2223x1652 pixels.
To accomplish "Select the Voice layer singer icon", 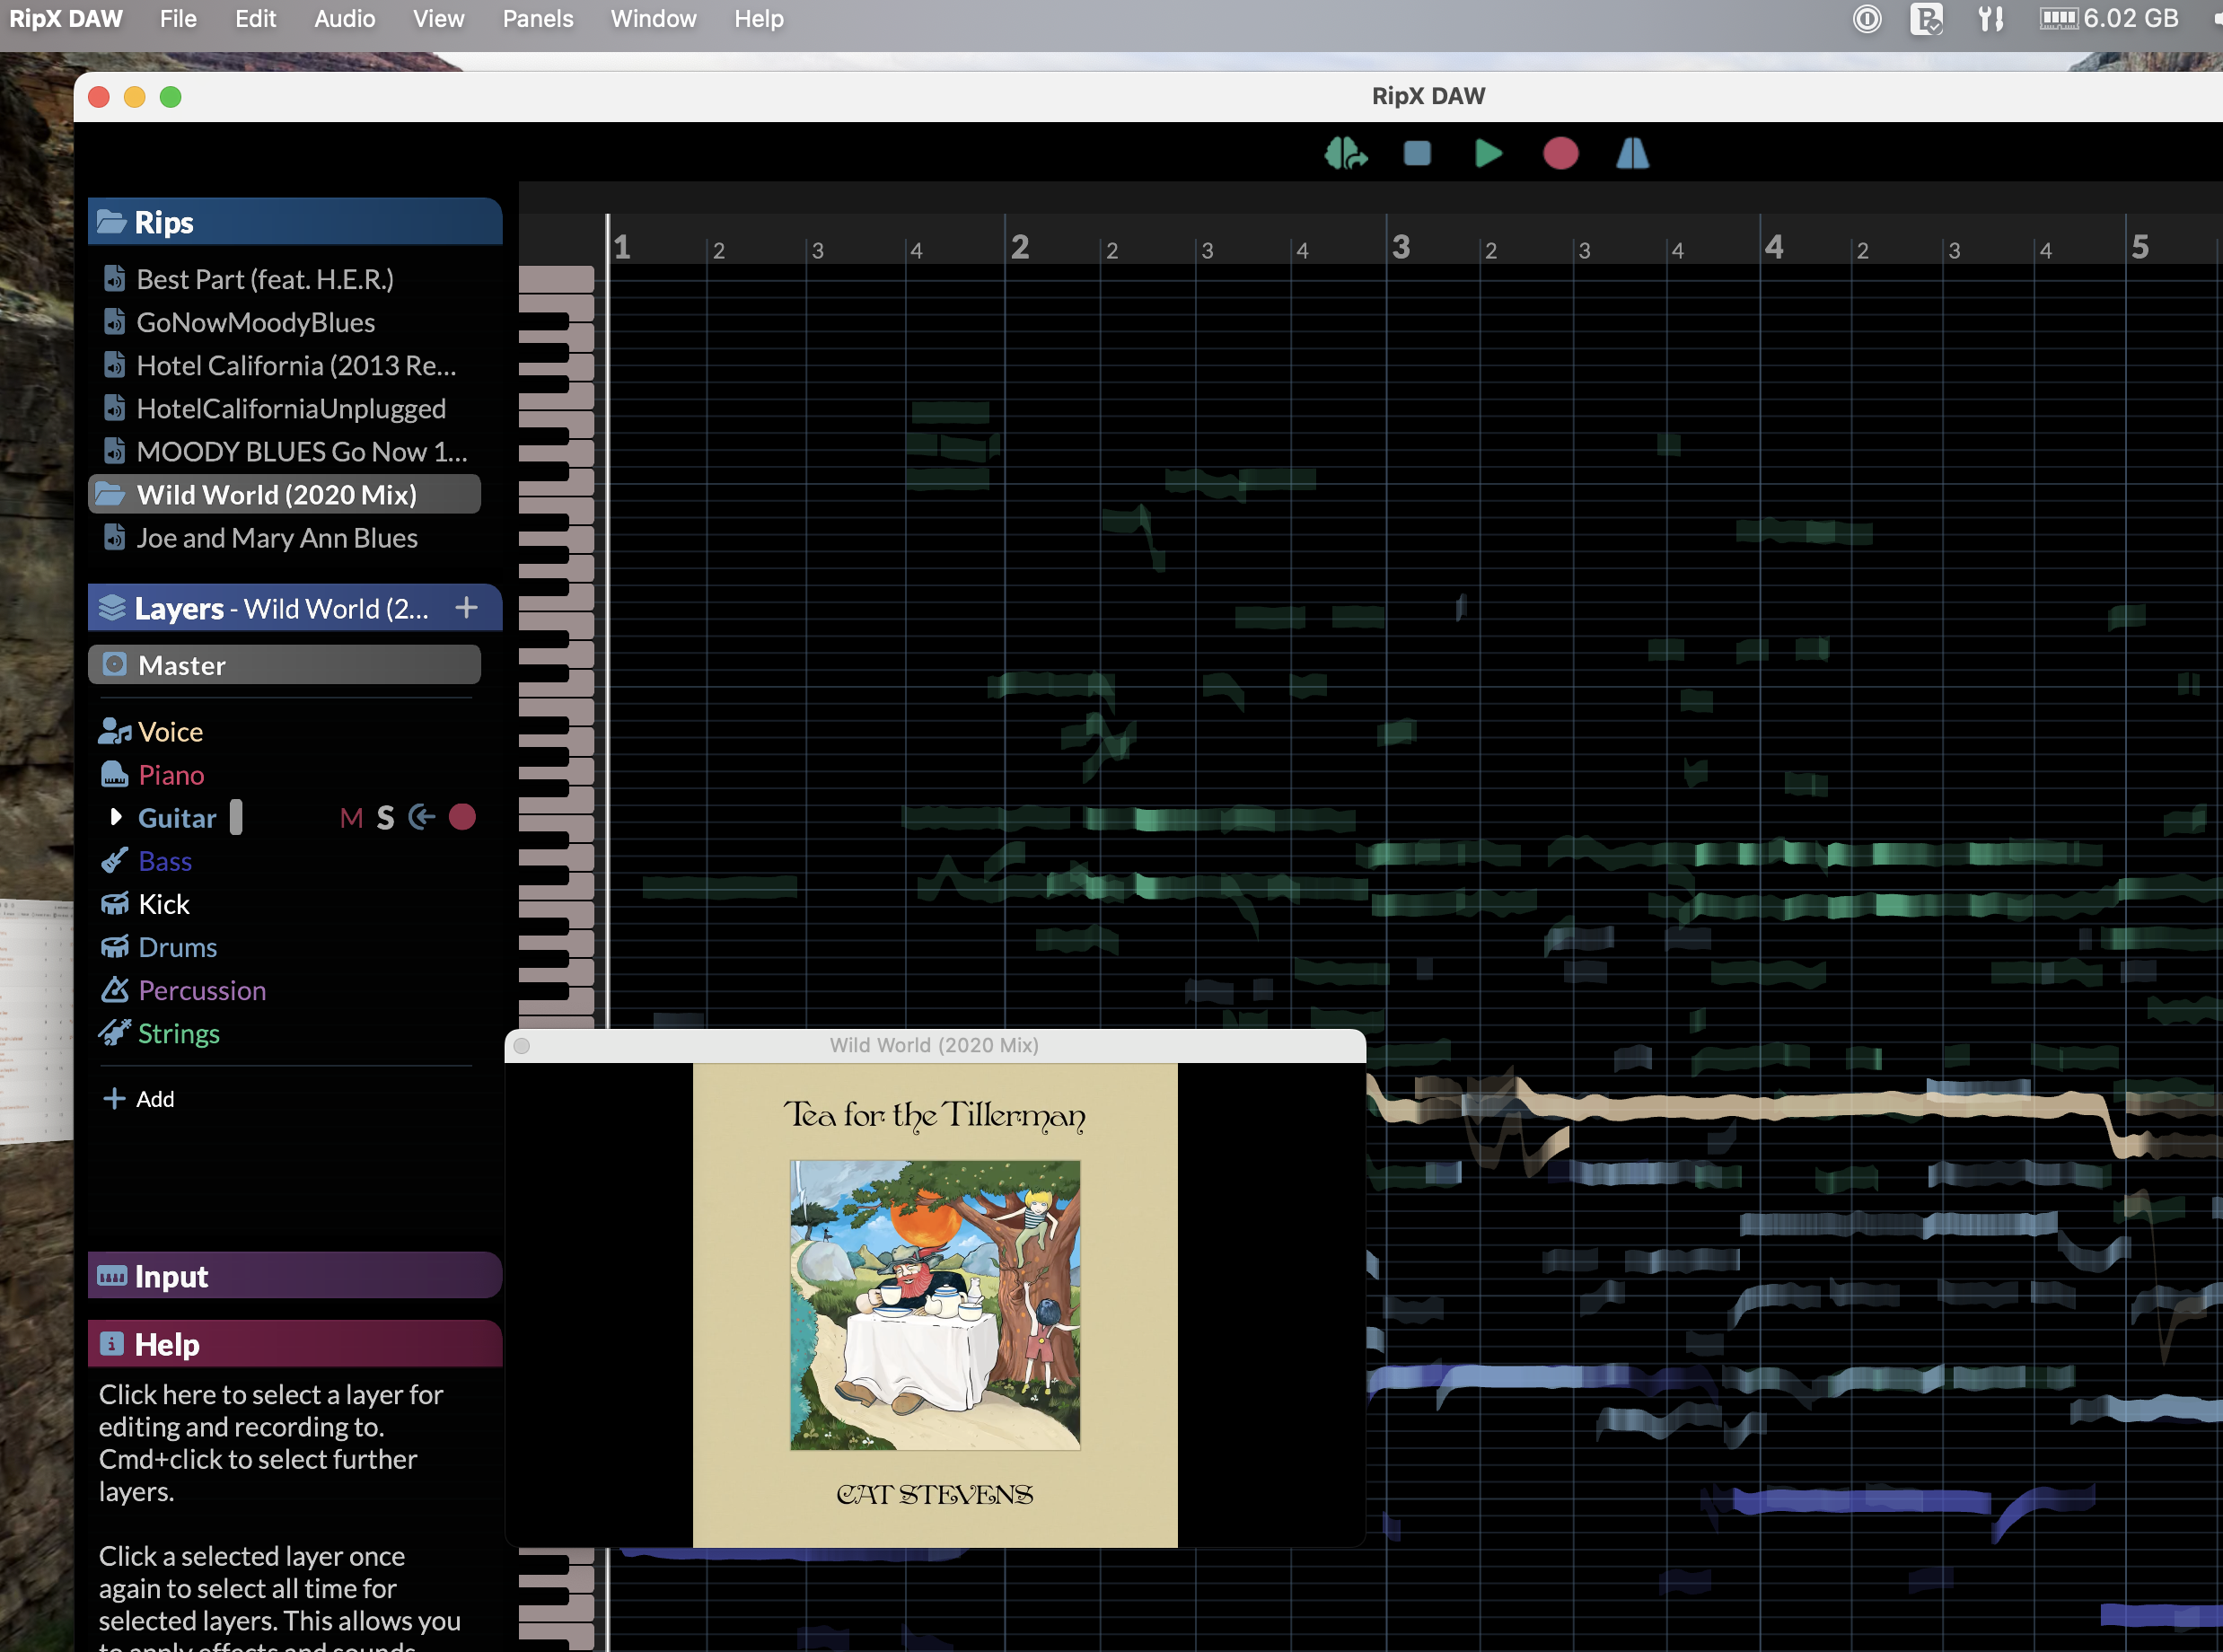I will click(x=115, y=731).
